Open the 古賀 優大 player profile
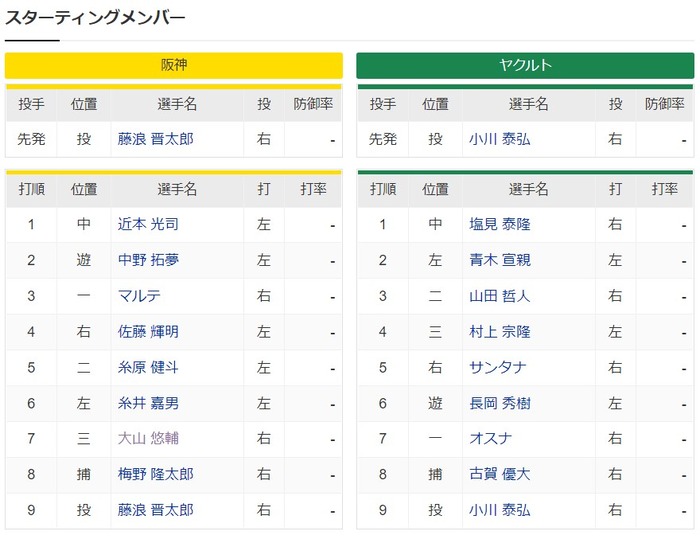This screenshot has width=700, height=539. click(500, 474)
